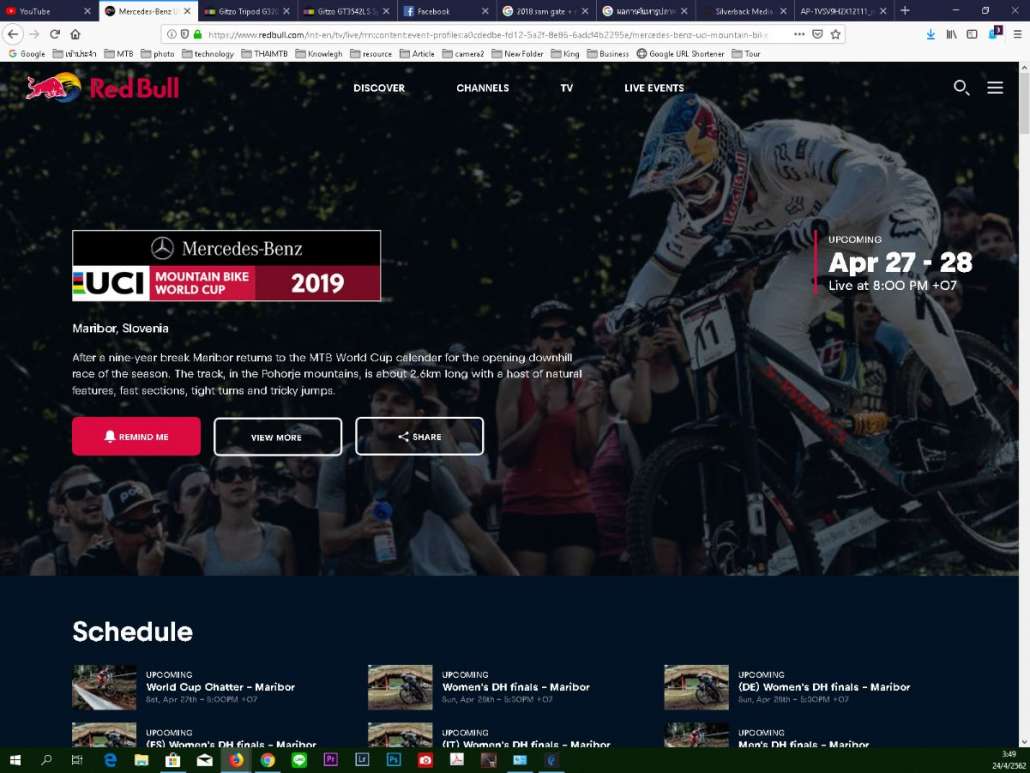Open Adobe Premiere from taskbar
Image resolution: width=1030 pixels, height=773 pixels.
pyautogui.click(x=330, y=760)
